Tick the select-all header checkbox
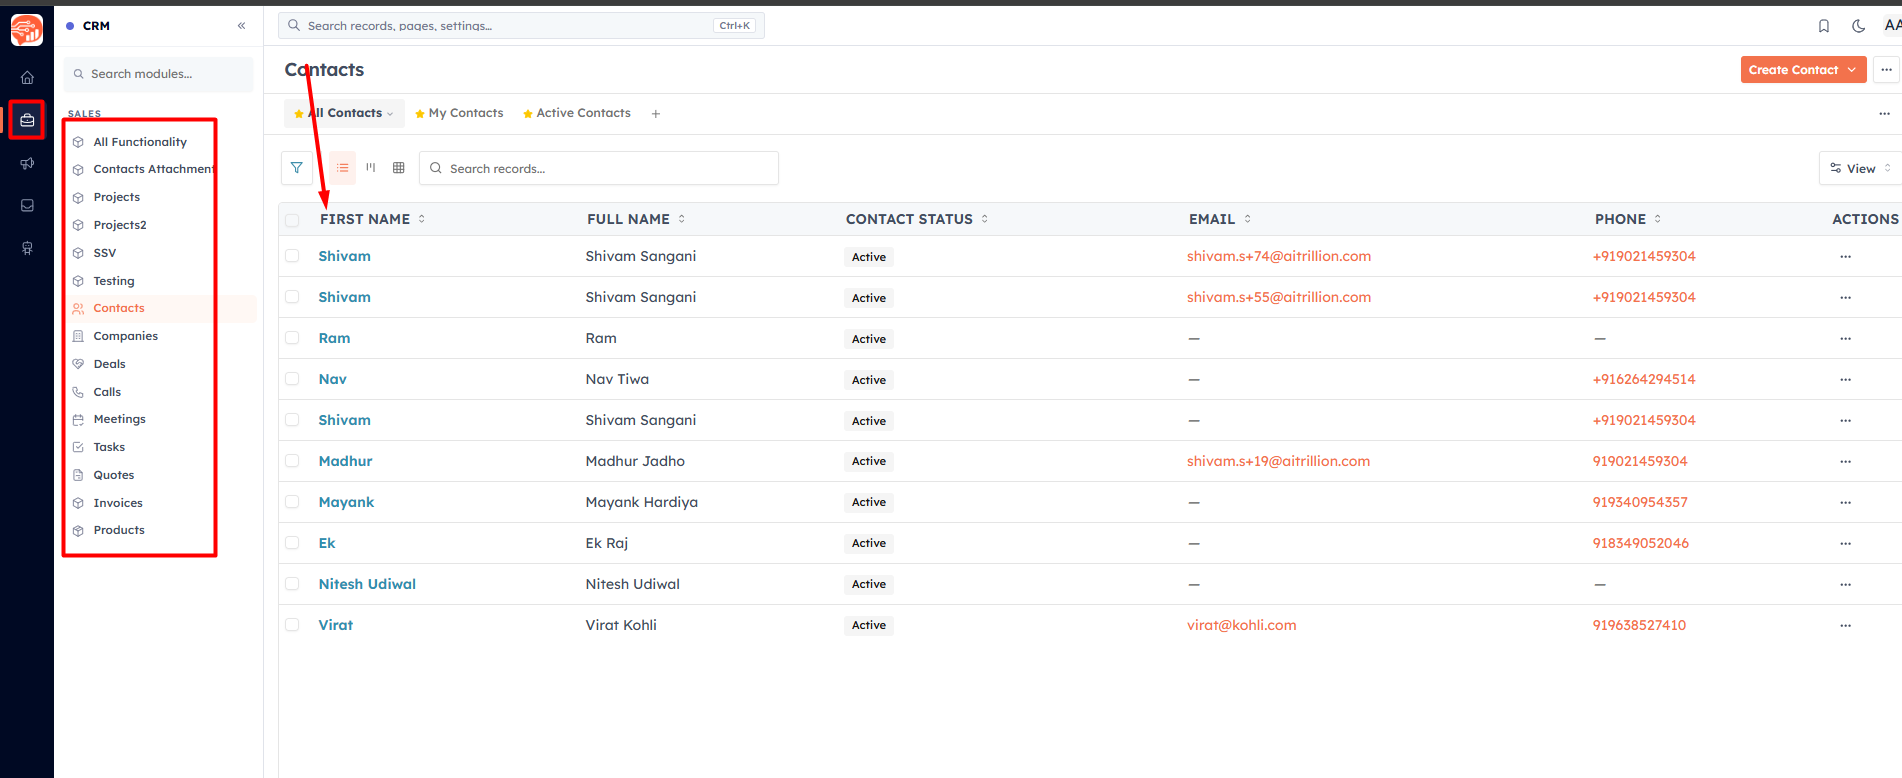The height and width of the screenshot is (778, 1902). [x=292, y=220]
